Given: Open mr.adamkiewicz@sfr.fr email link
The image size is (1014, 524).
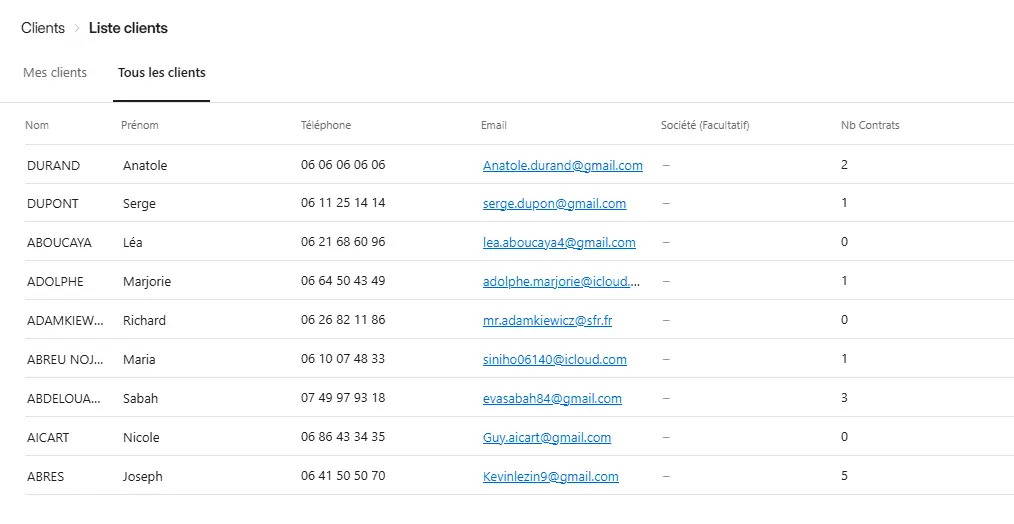Looking at the screenshot, I should click(547, 321).
